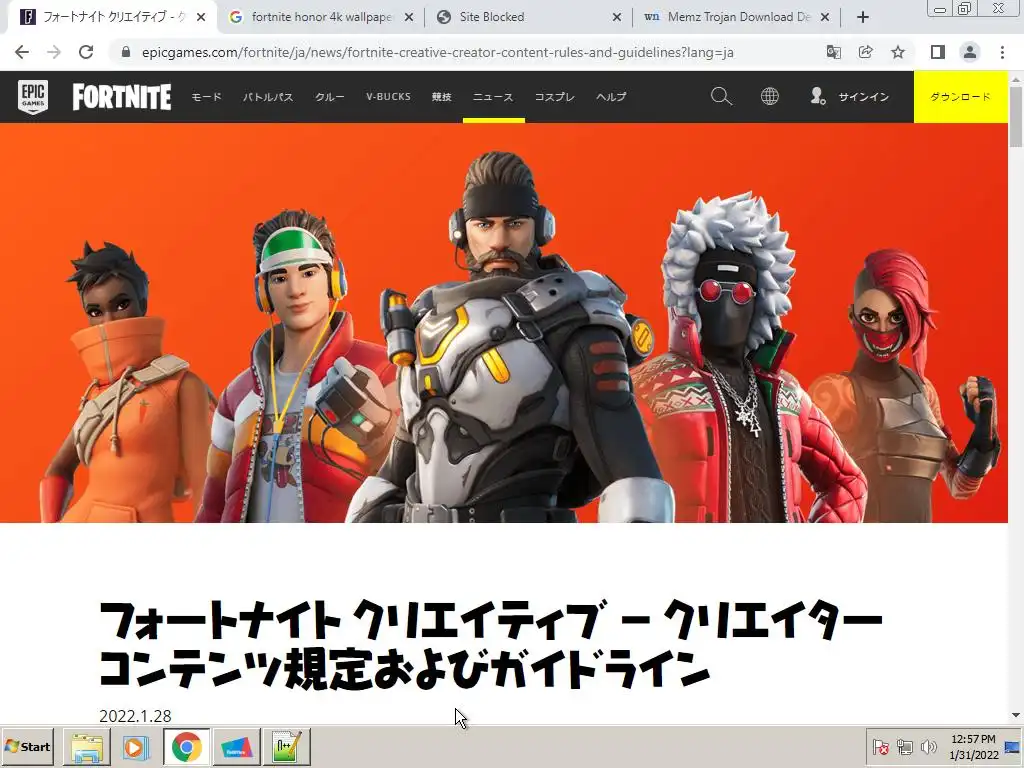Open the 競技 menu item
This screenshot has height=768, width=1024.
441,97
